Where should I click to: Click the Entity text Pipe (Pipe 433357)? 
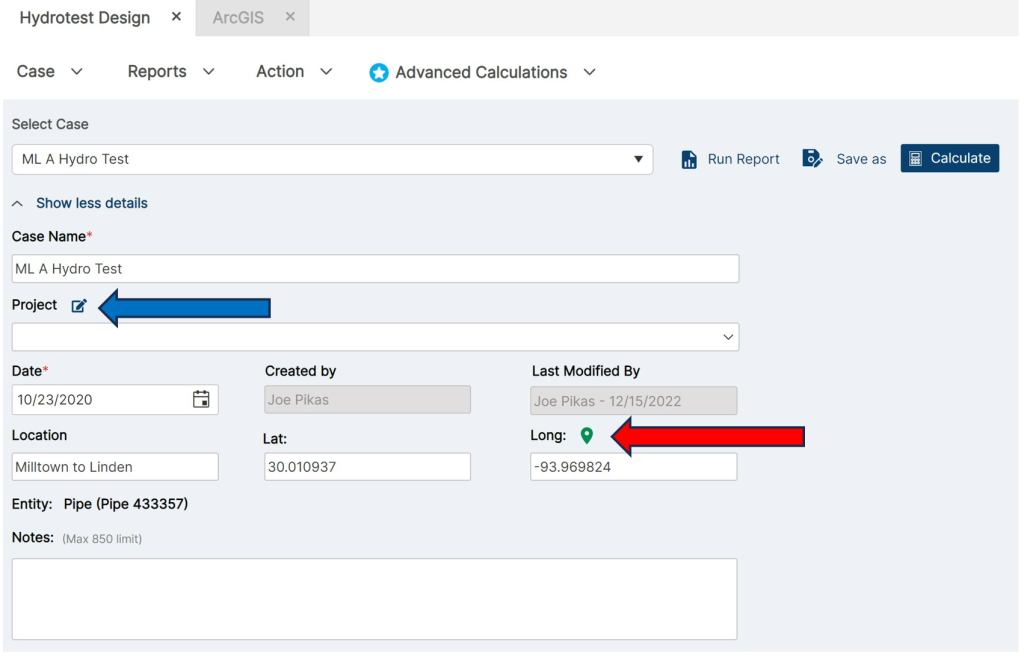coord(126,504)
